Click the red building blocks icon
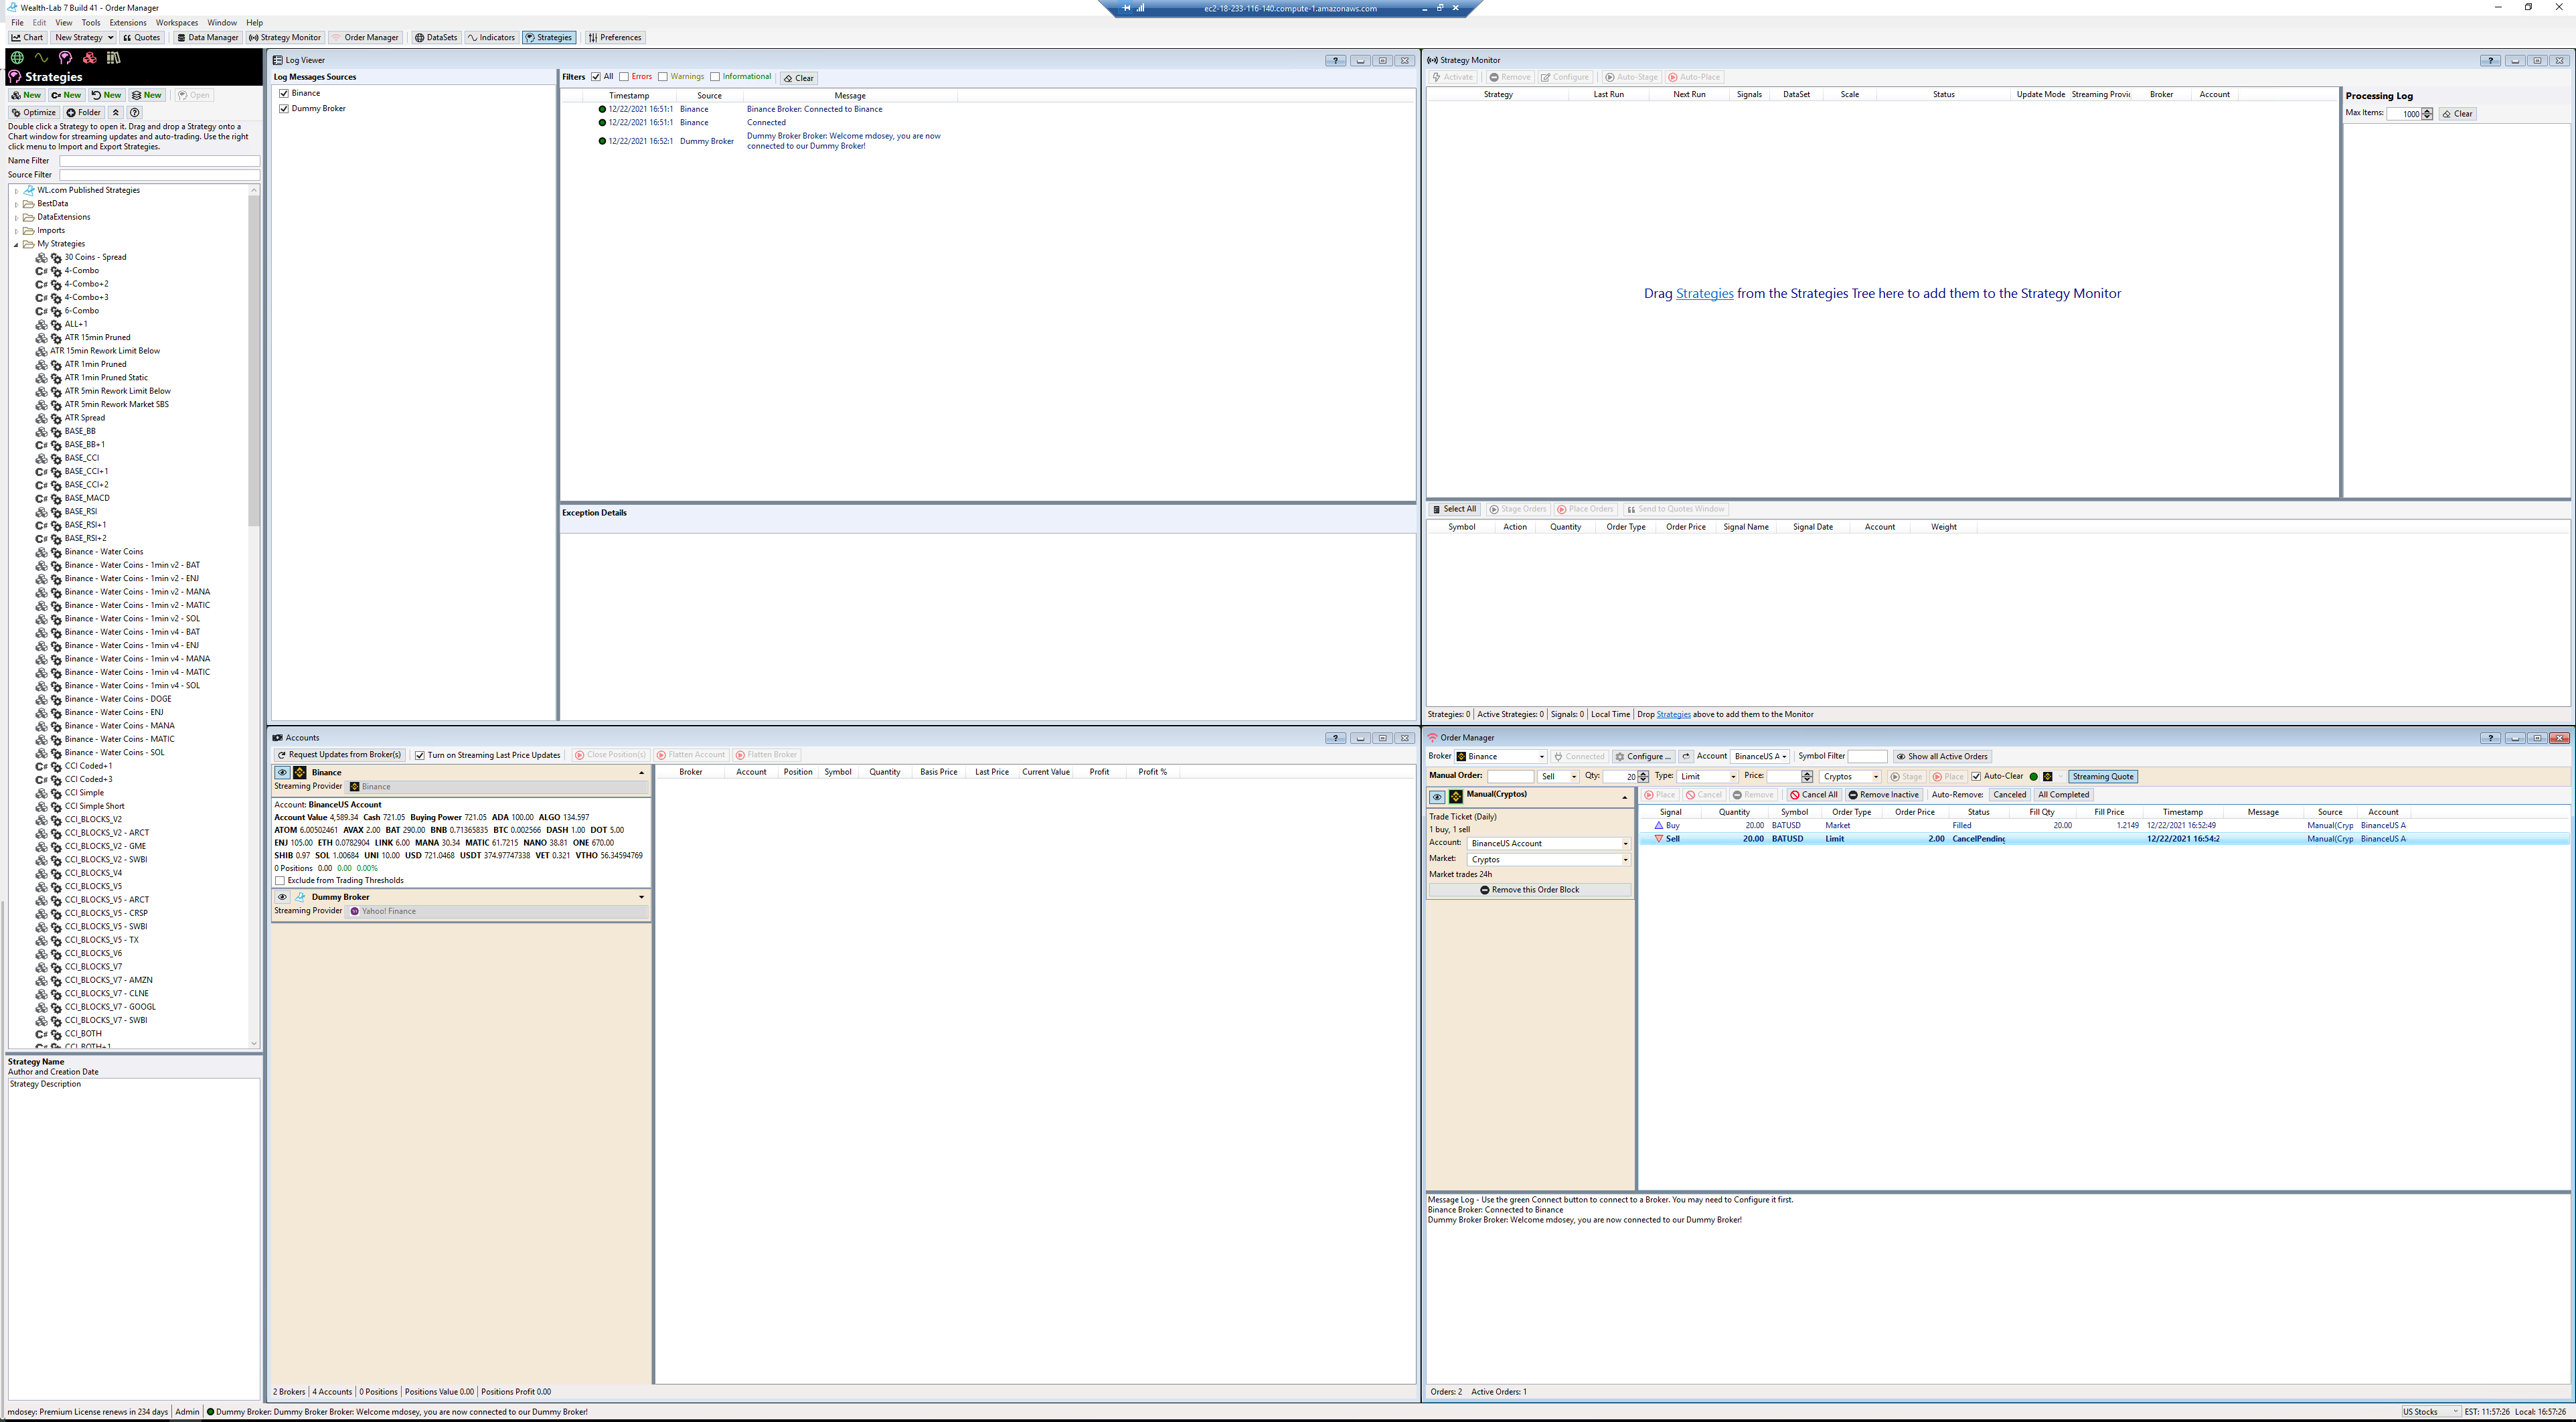The width and height of the screenshot is (2576, 1422). point(90,58)
